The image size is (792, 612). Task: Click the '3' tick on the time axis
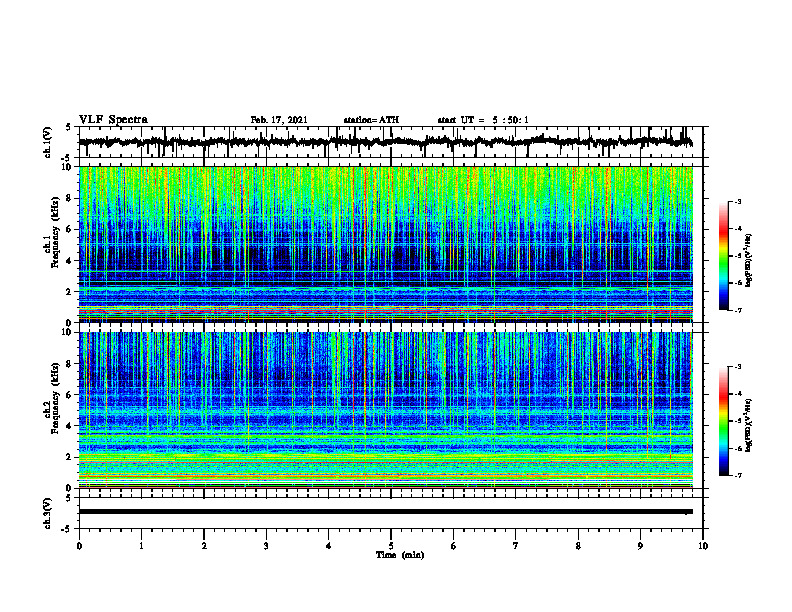point(266,546)
